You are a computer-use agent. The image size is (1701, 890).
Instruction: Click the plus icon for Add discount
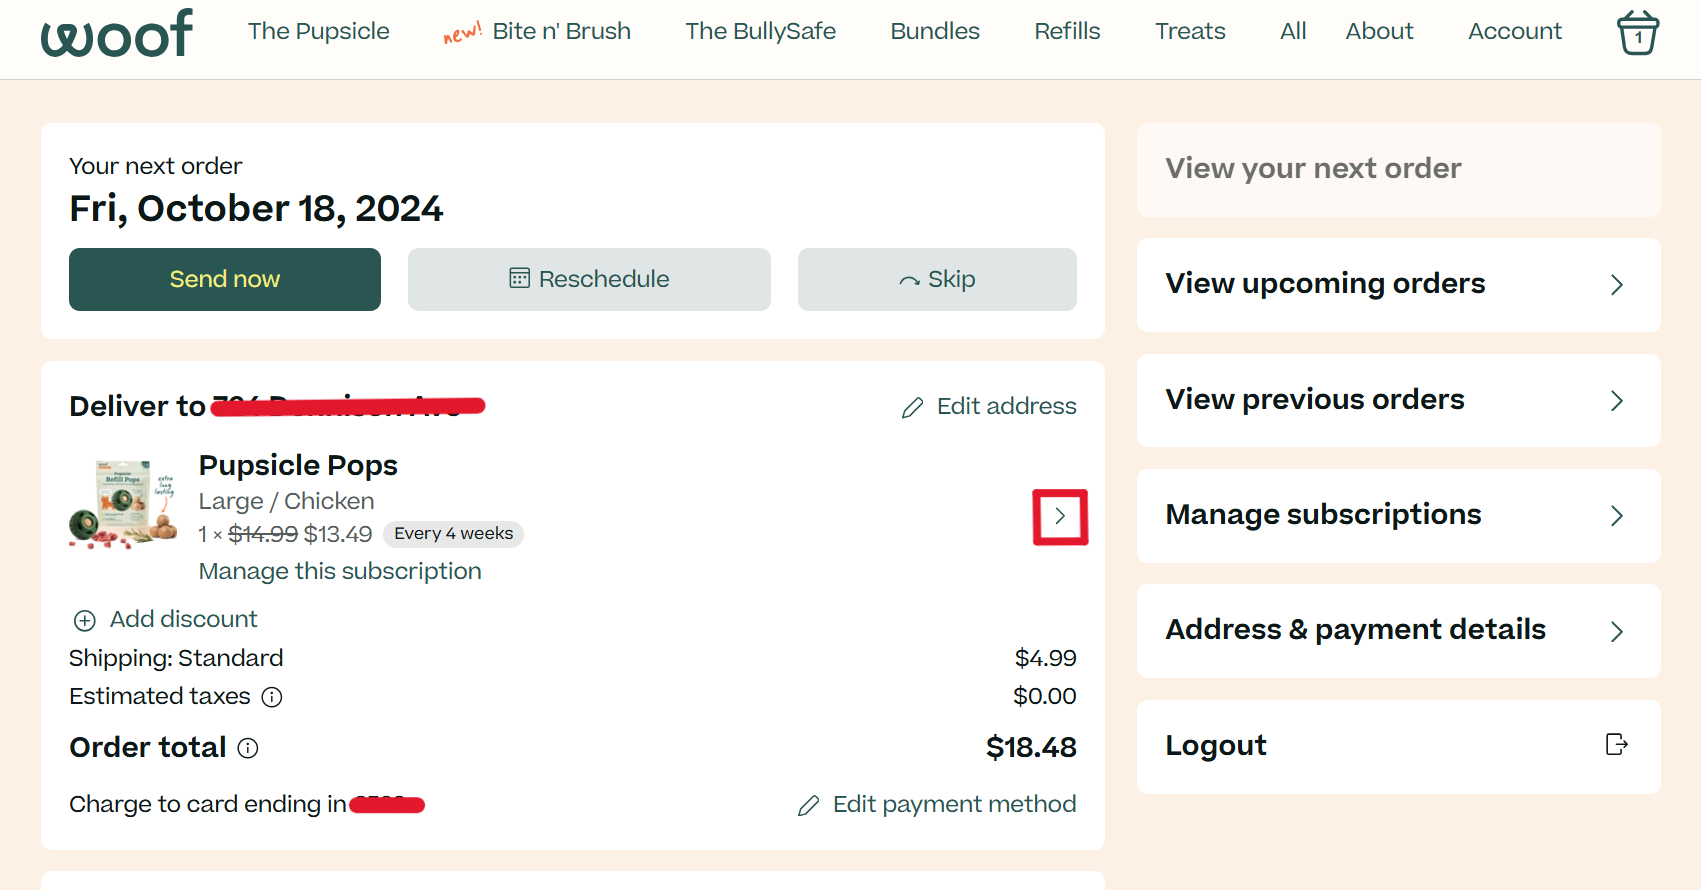point(85,621)
